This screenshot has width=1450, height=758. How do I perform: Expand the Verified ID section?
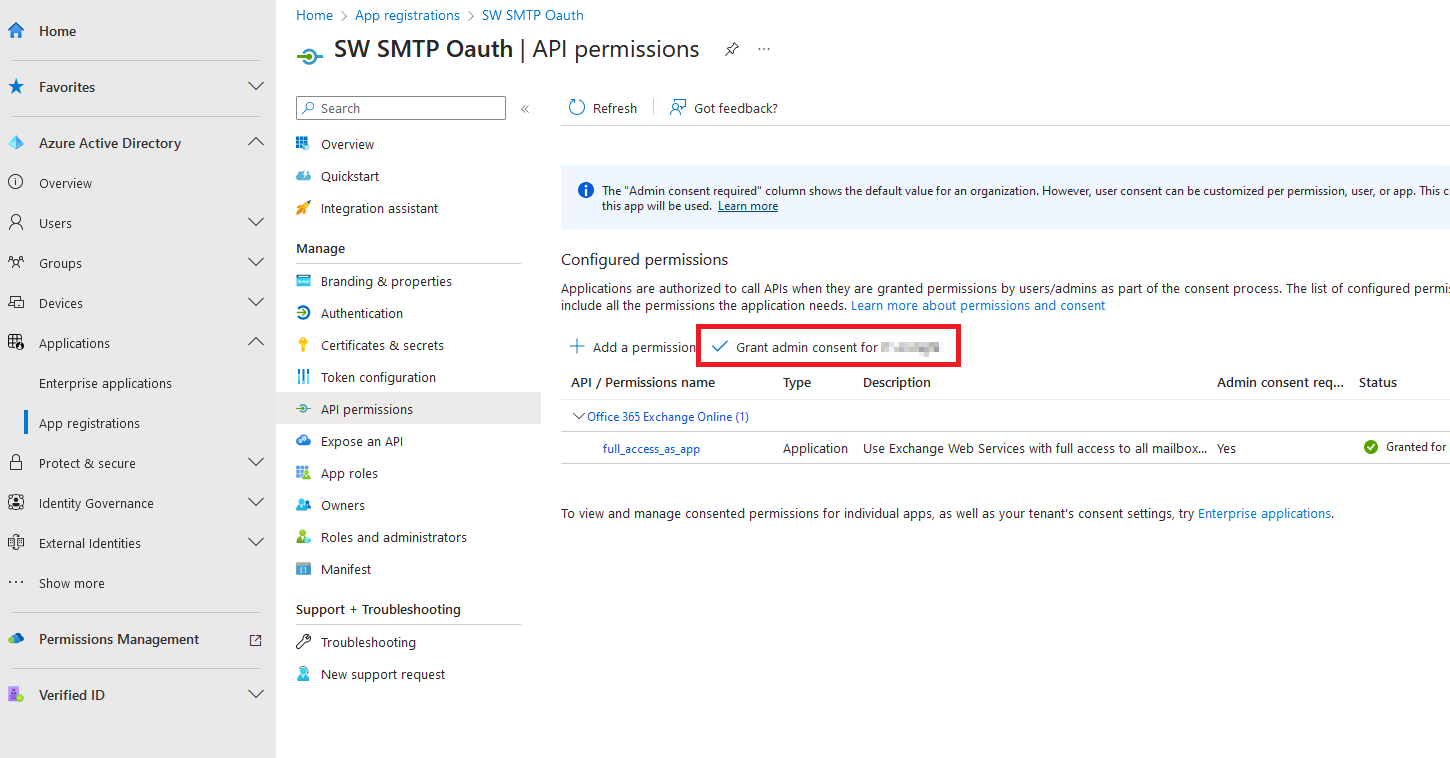(256, 693)
